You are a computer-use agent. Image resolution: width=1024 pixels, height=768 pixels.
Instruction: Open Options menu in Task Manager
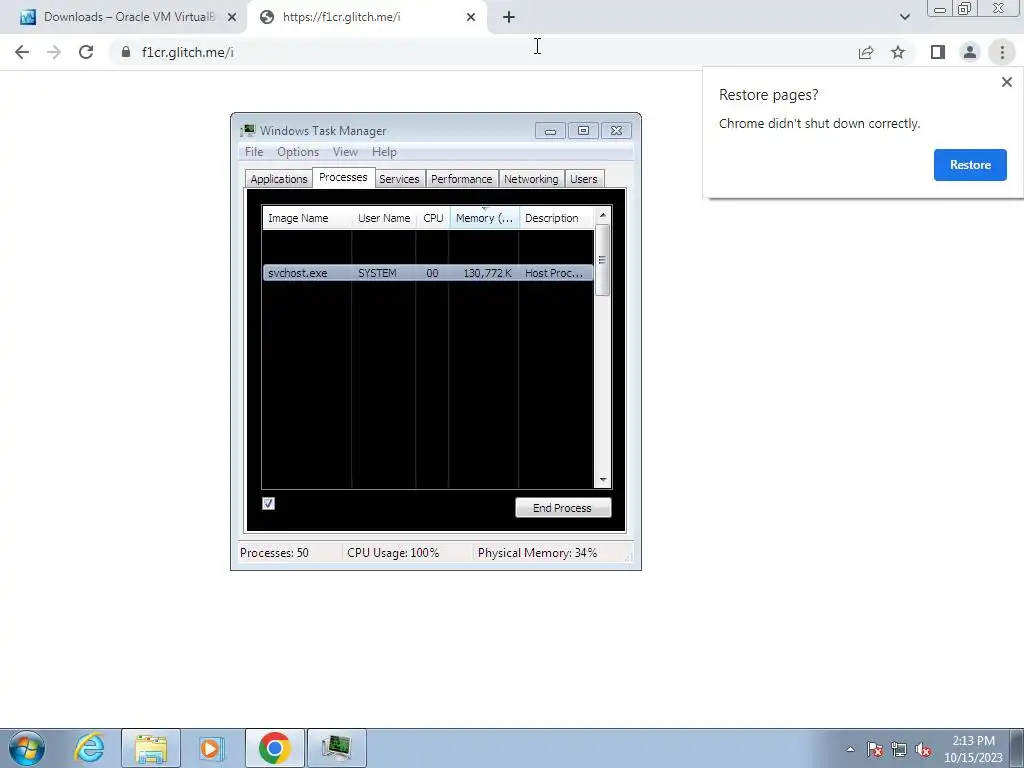click(298, 152)
